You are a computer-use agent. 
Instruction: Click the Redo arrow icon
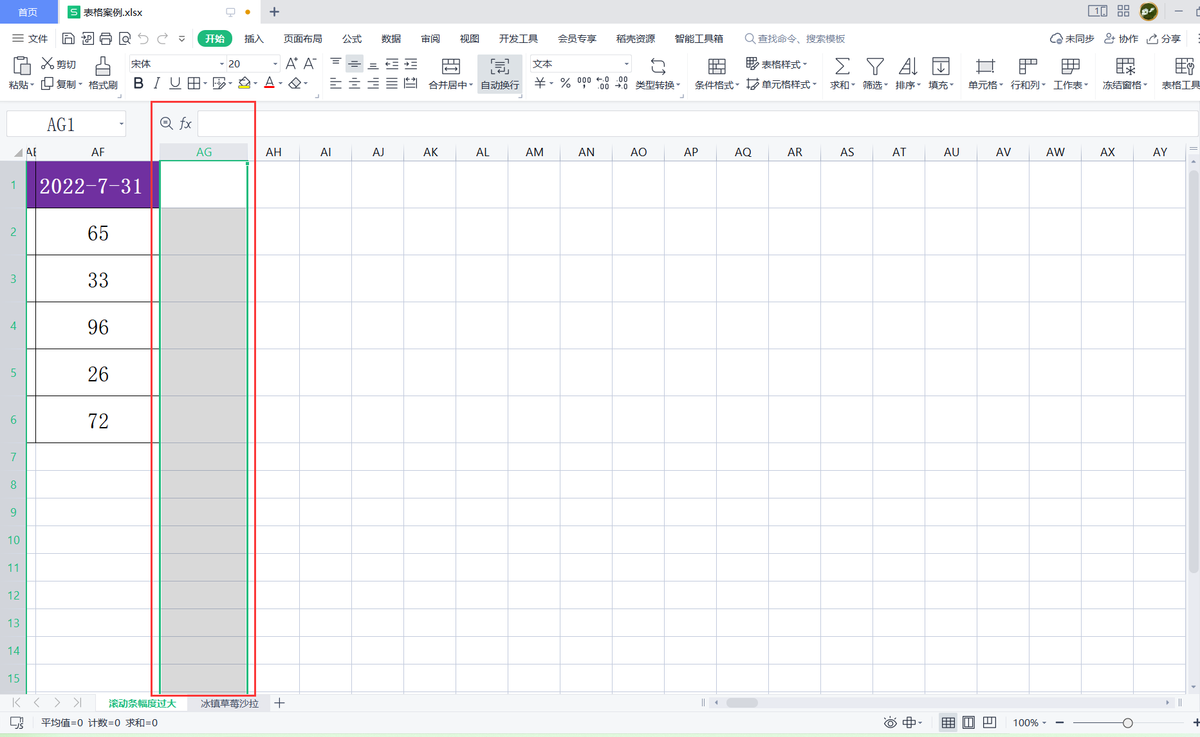click(162, 39)
